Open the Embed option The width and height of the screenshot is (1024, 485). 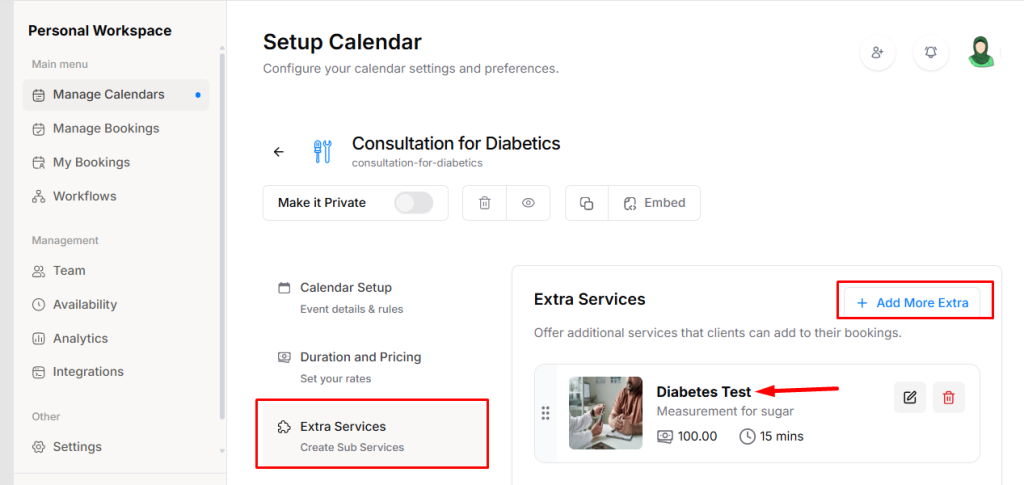click(x=654, y=203)
